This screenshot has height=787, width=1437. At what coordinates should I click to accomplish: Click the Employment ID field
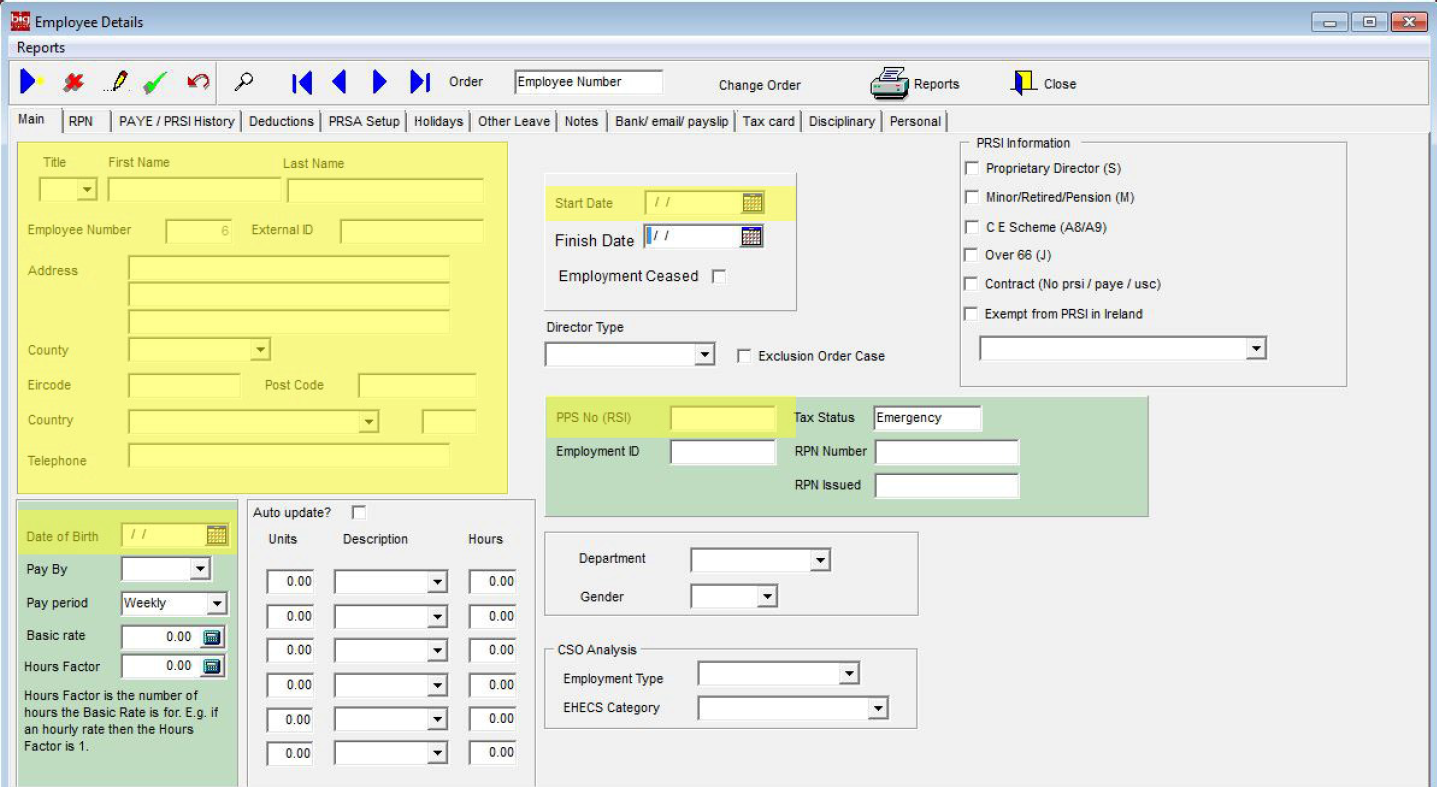(x=723, y=452)
